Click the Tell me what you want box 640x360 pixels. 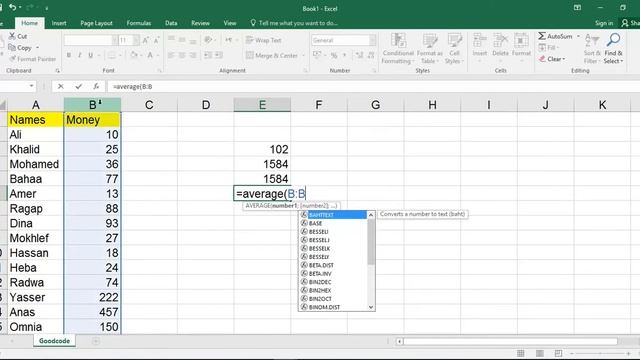294,23
